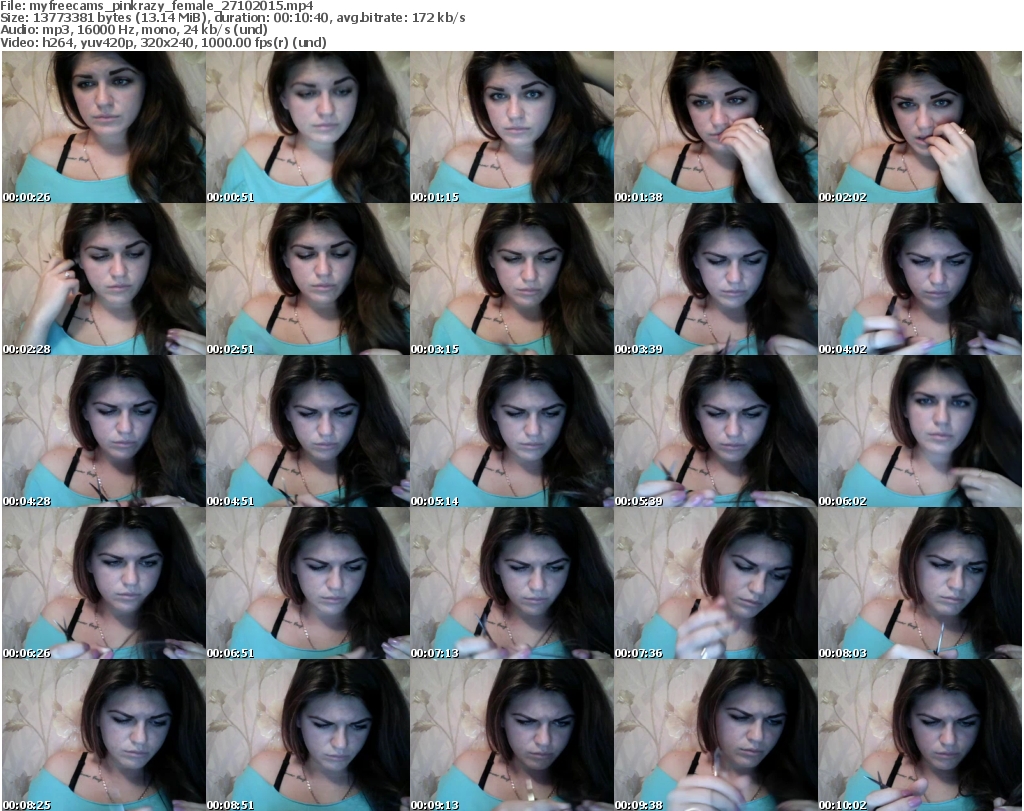Open the thumbnail at 00:02:51
The width and height of the screenshot is (1024, 811).
[x=308, y=279]
